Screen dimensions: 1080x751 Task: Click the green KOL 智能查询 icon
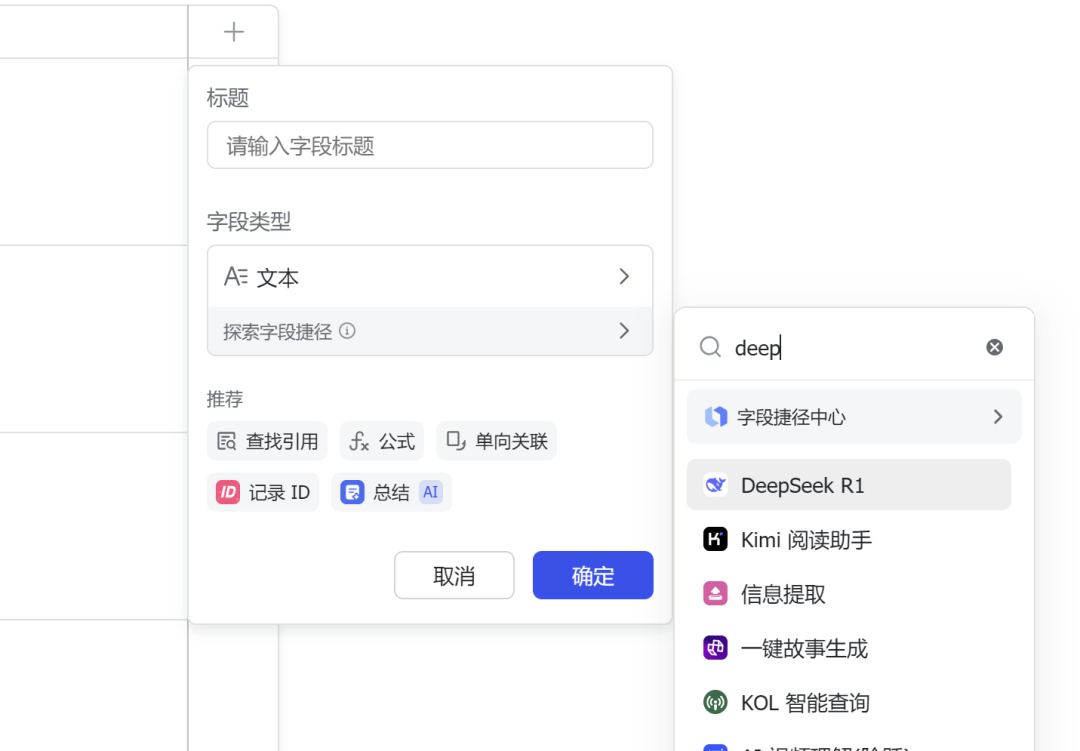coord(716,702)
